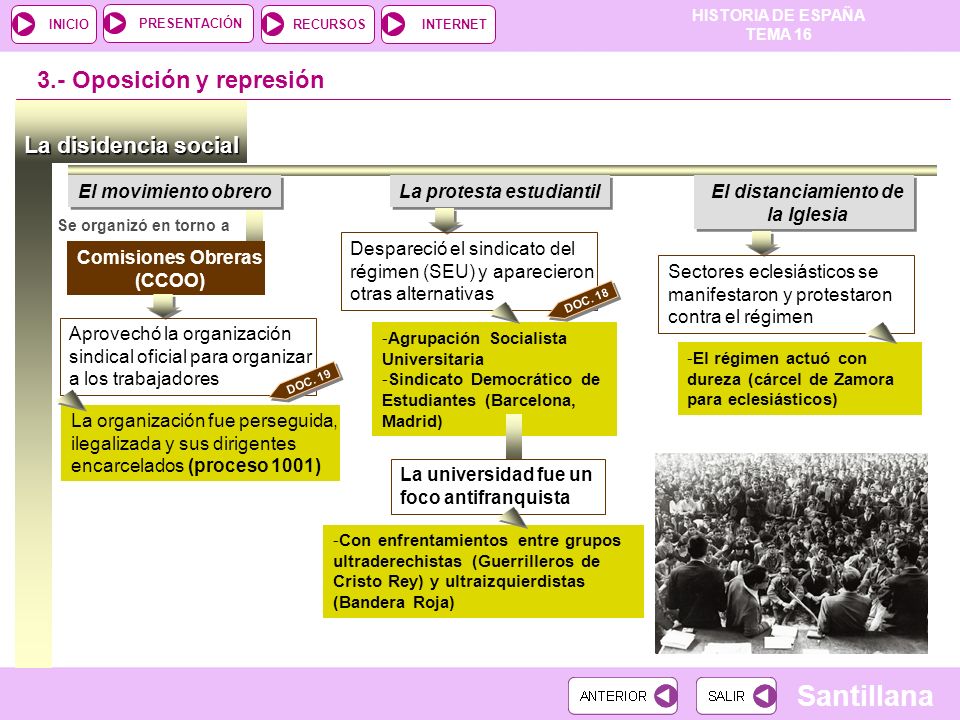Click the SALIR arrow icon

(764, 696)
